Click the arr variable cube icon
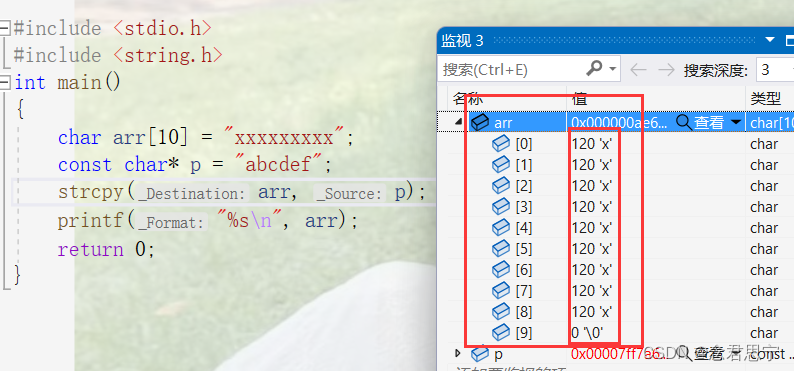Screen dimensions: 794x371 tap(480, 122)
